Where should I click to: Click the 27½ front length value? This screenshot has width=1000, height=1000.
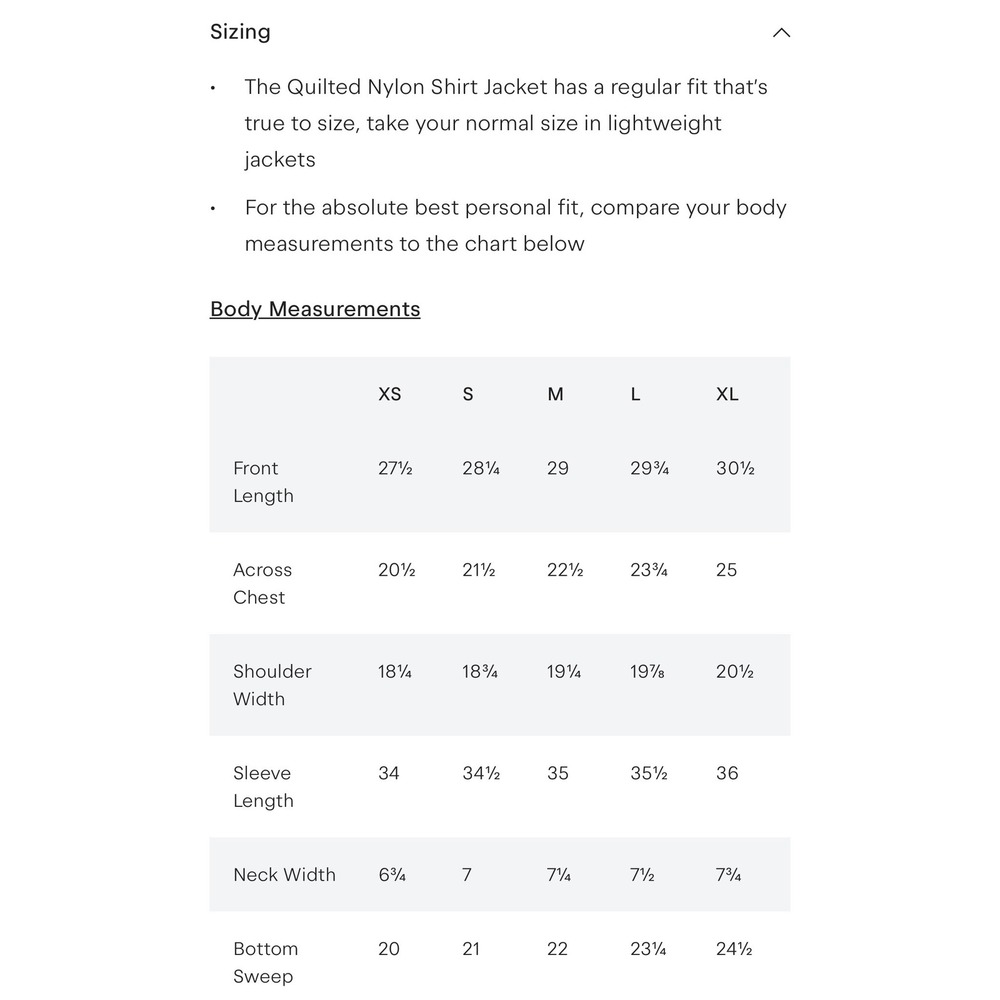click(x=395, y=468)
